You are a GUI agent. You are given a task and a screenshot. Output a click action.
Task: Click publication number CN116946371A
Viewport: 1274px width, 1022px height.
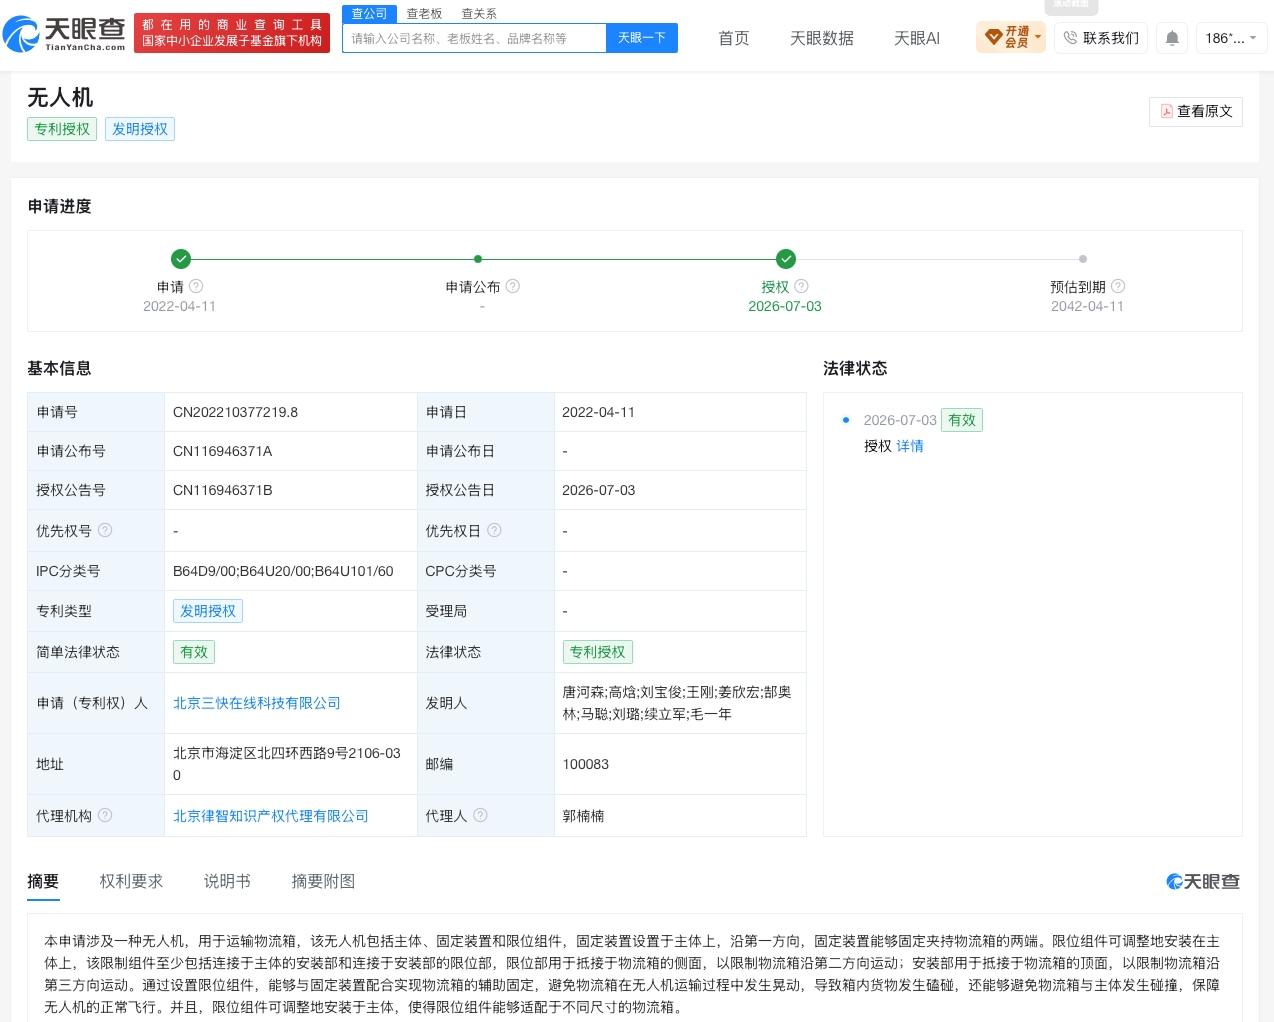tap(223, 451)
